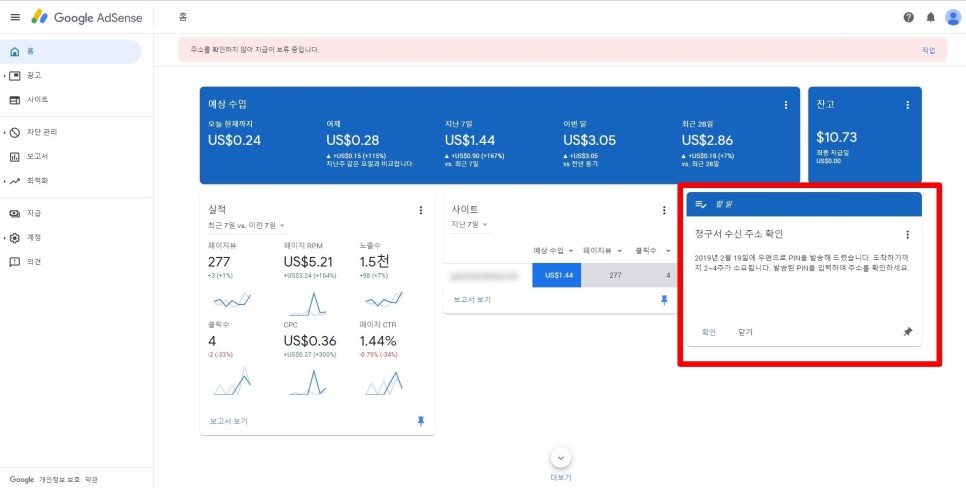Open the help question mark icon
Screen dimensions: 966x488
pos(909,17)
